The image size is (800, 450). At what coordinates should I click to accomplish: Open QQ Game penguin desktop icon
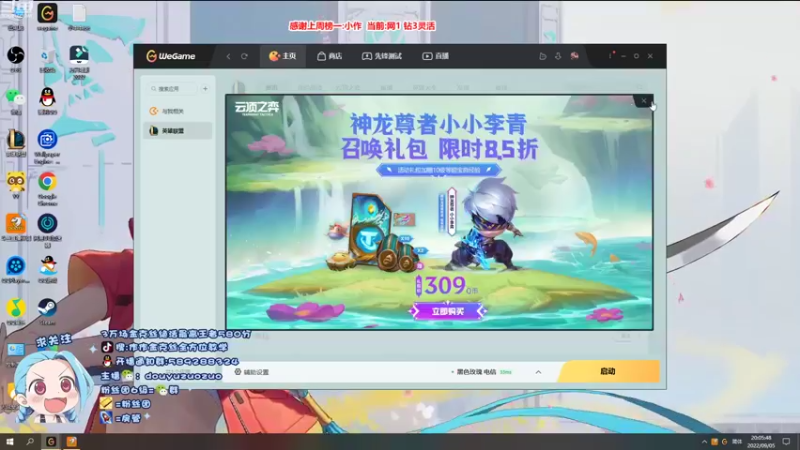(x=47, y=269)
